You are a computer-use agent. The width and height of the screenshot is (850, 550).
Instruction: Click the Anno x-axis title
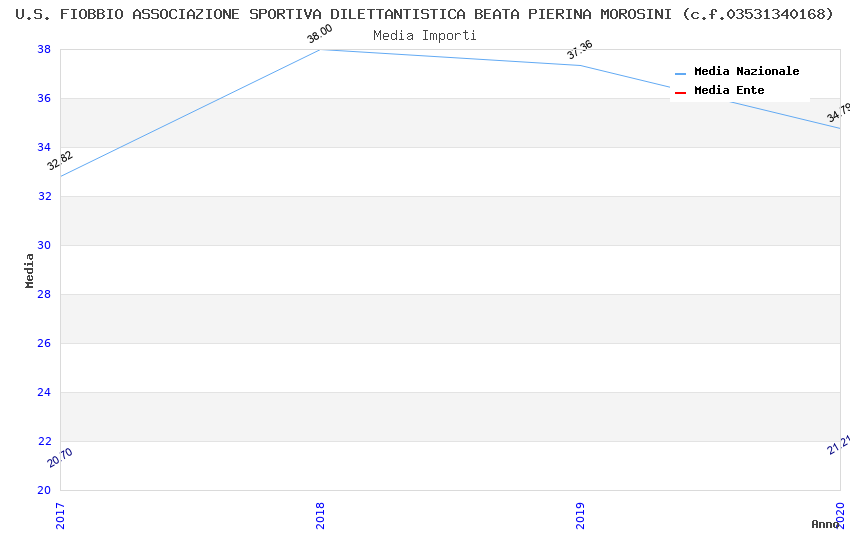click(x=825, y=524)
